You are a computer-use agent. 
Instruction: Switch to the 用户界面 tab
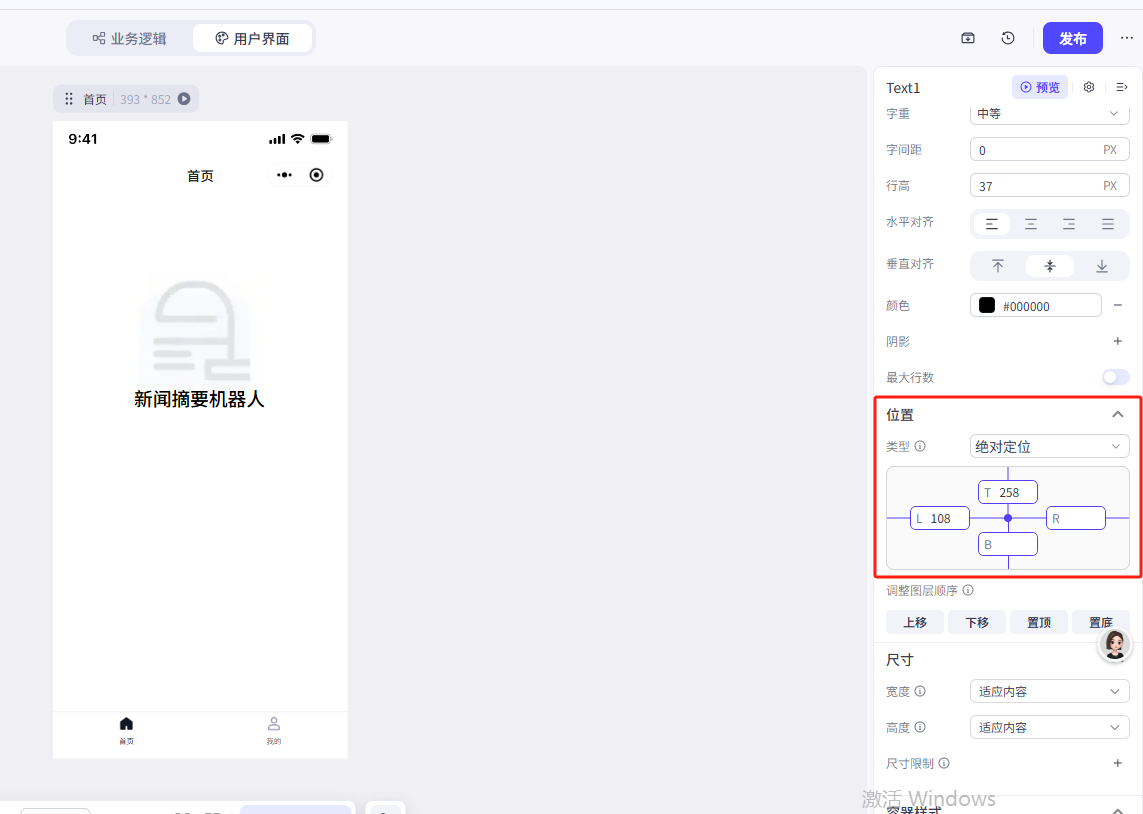[x=253, y=39]
